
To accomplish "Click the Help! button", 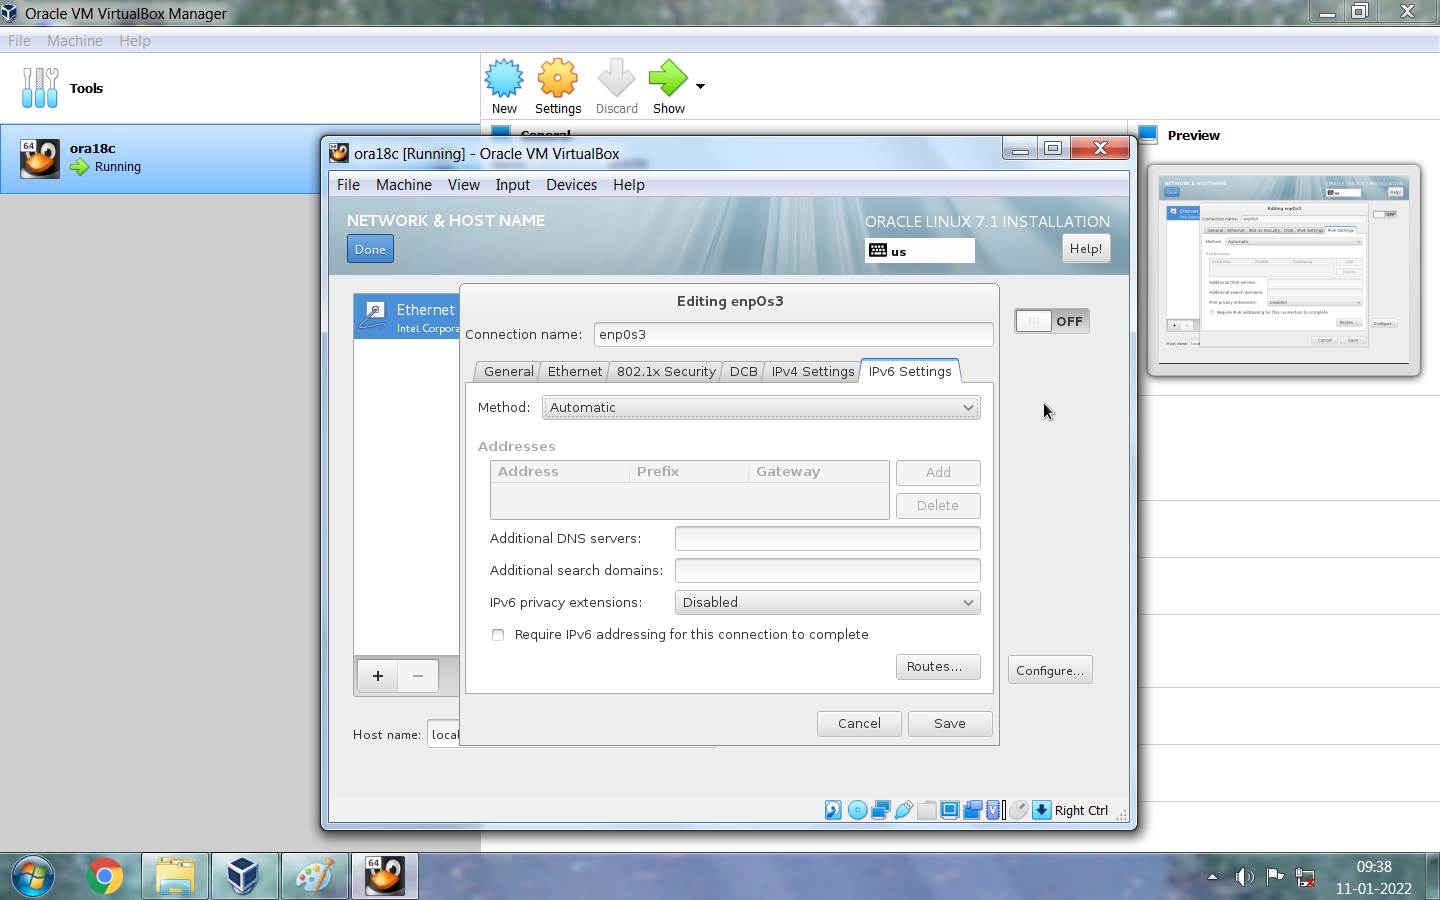I will pos(1085,249).
